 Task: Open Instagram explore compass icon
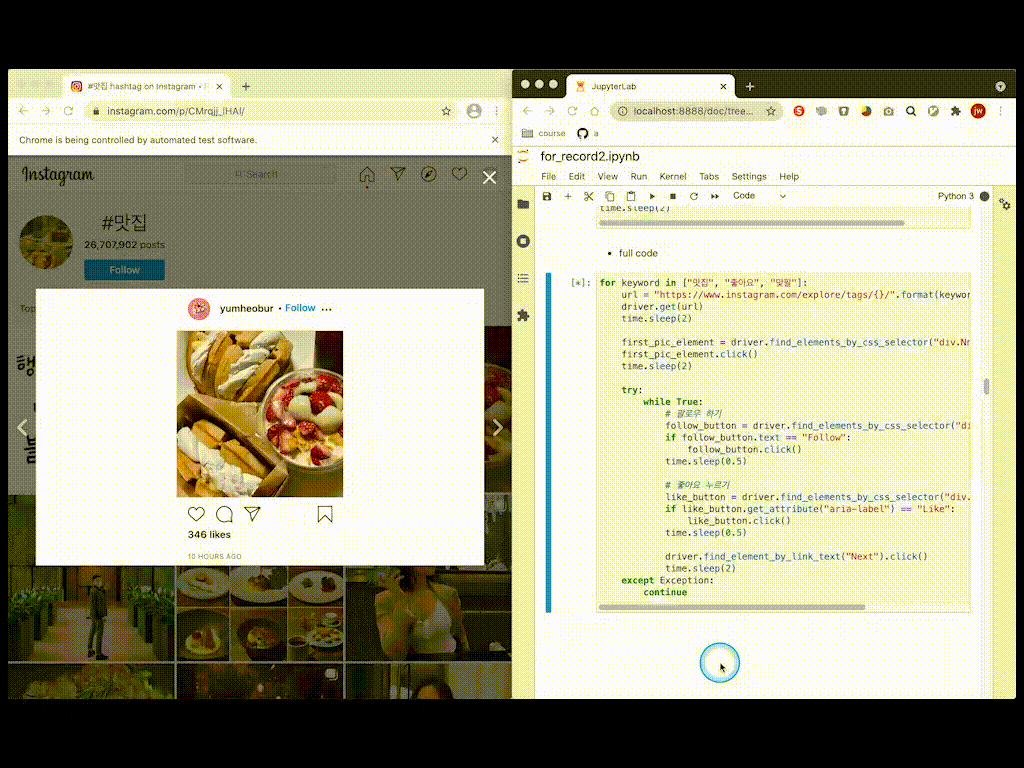tap(428, 174)
